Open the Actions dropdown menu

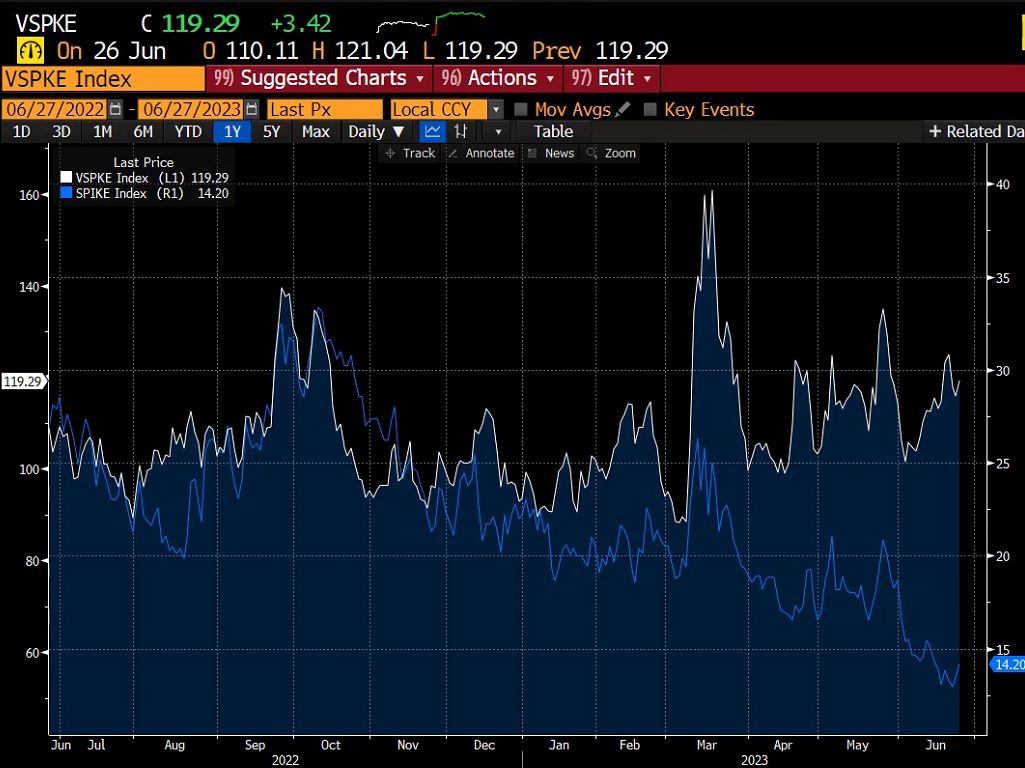[498, 78]
